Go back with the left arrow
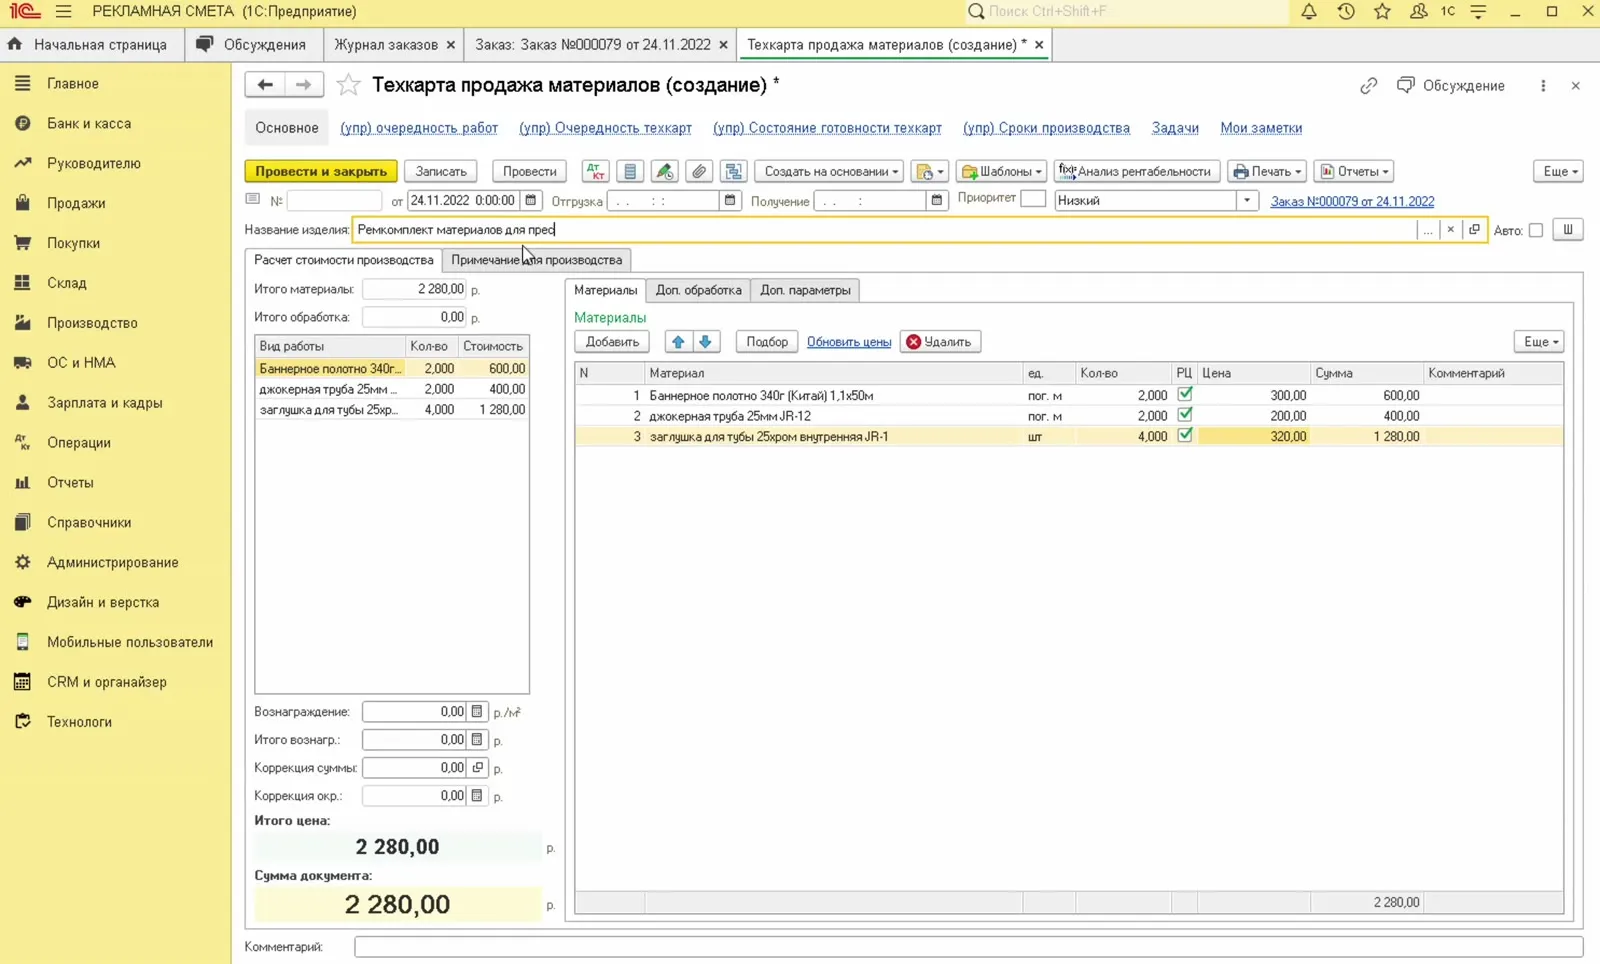 265,85
